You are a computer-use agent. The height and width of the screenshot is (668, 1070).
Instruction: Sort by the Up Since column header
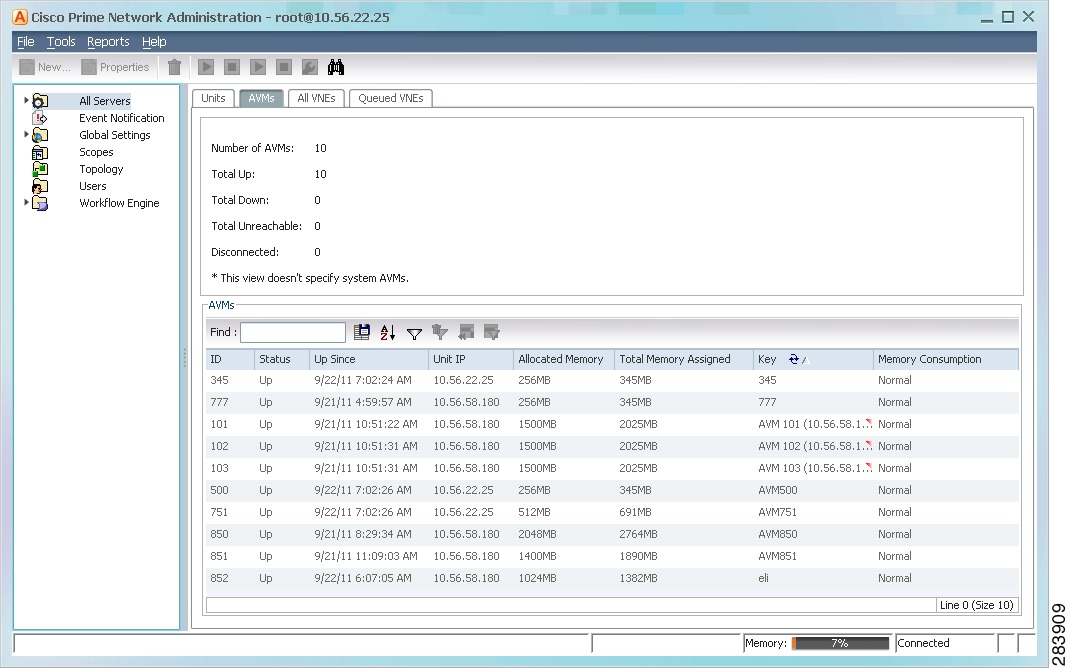(369, 359)
